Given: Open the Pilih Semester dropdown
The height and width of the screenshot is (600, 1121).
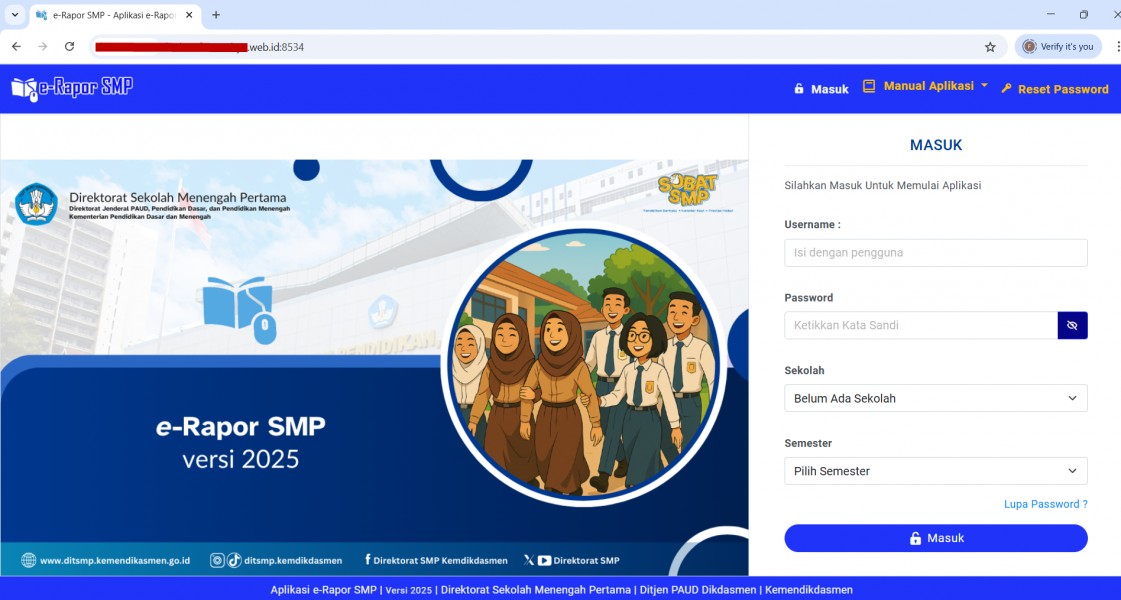Looking at the screenshot, I should [936, 471].
